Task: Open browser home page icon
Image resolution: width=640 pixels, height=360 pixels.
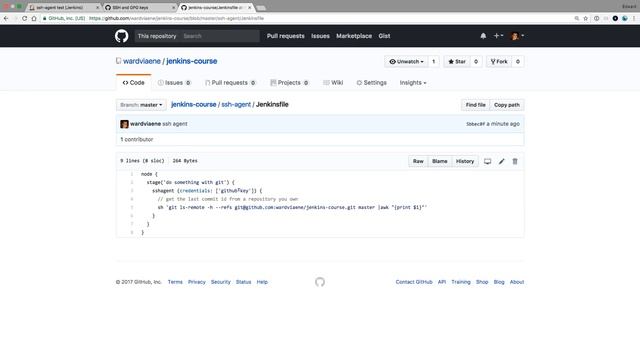Action: coord(34,18)
